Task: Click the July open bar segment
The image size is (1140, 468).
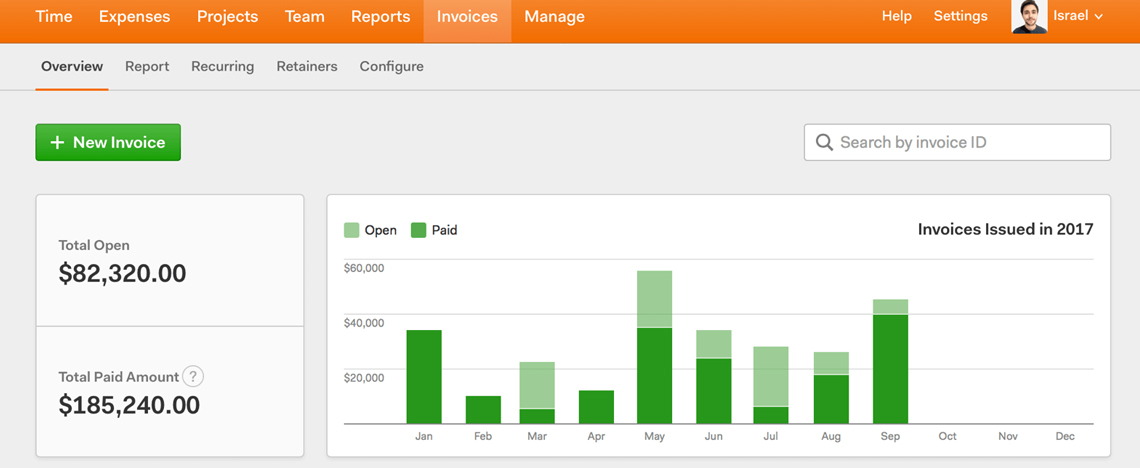Action: 771,376
